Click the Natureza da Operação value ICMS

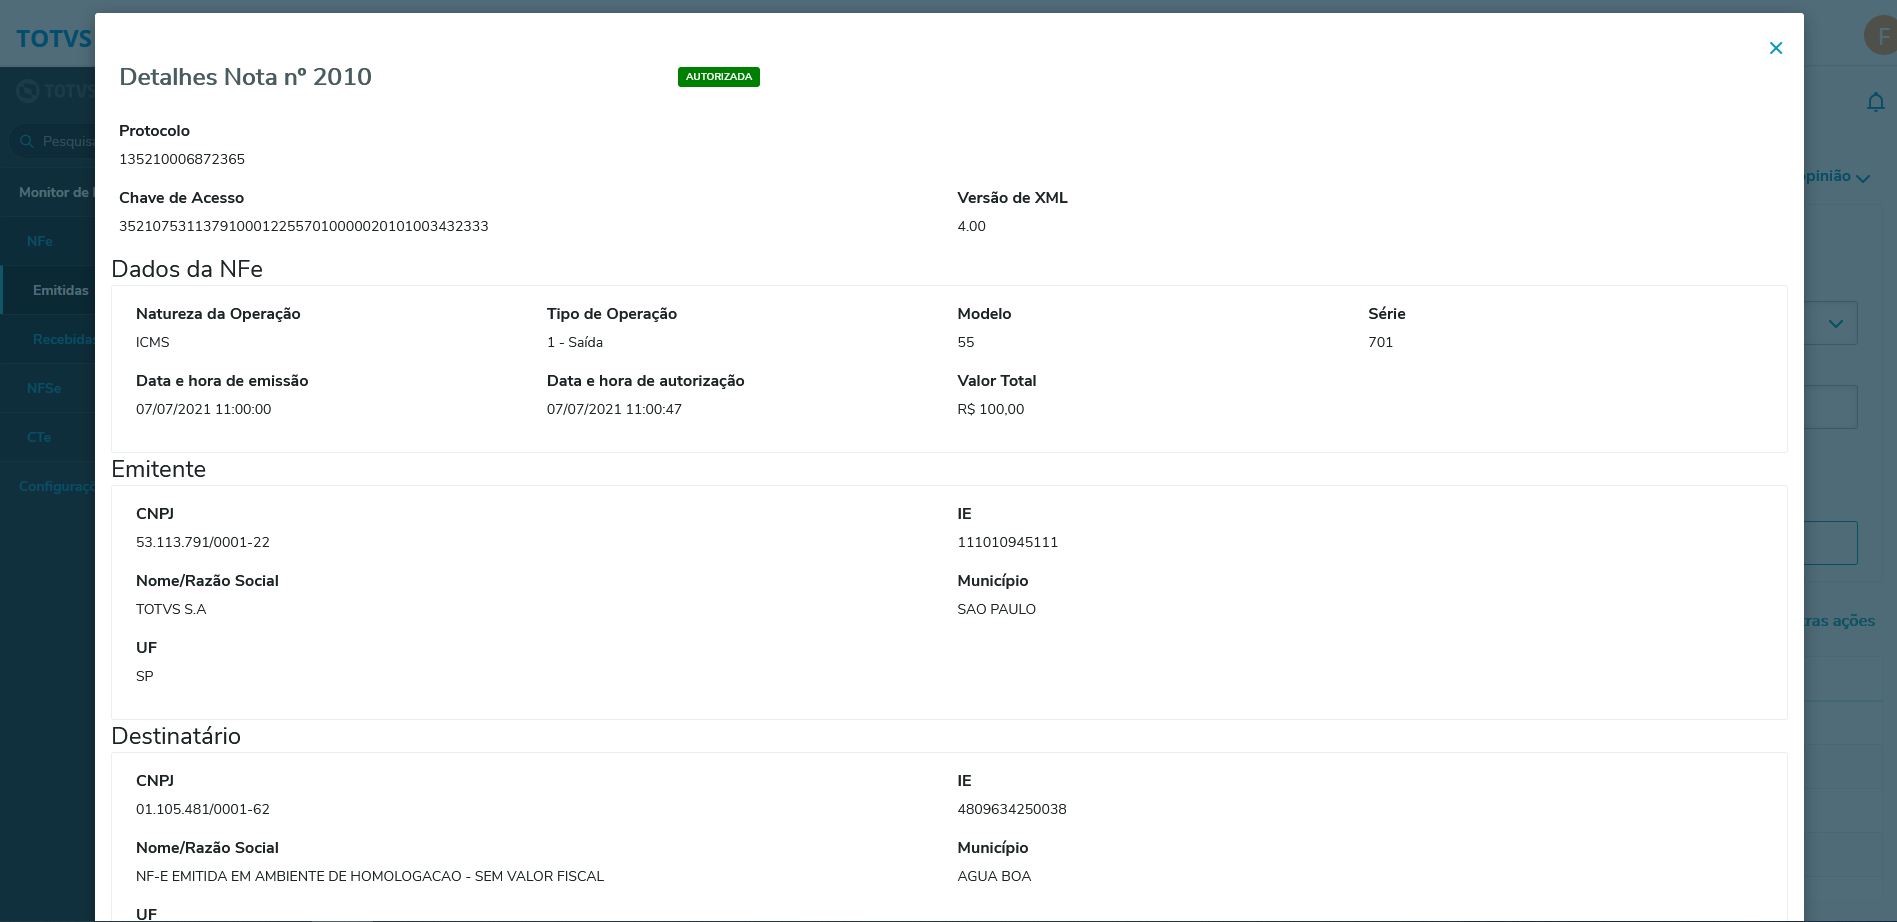pos(153,342)
